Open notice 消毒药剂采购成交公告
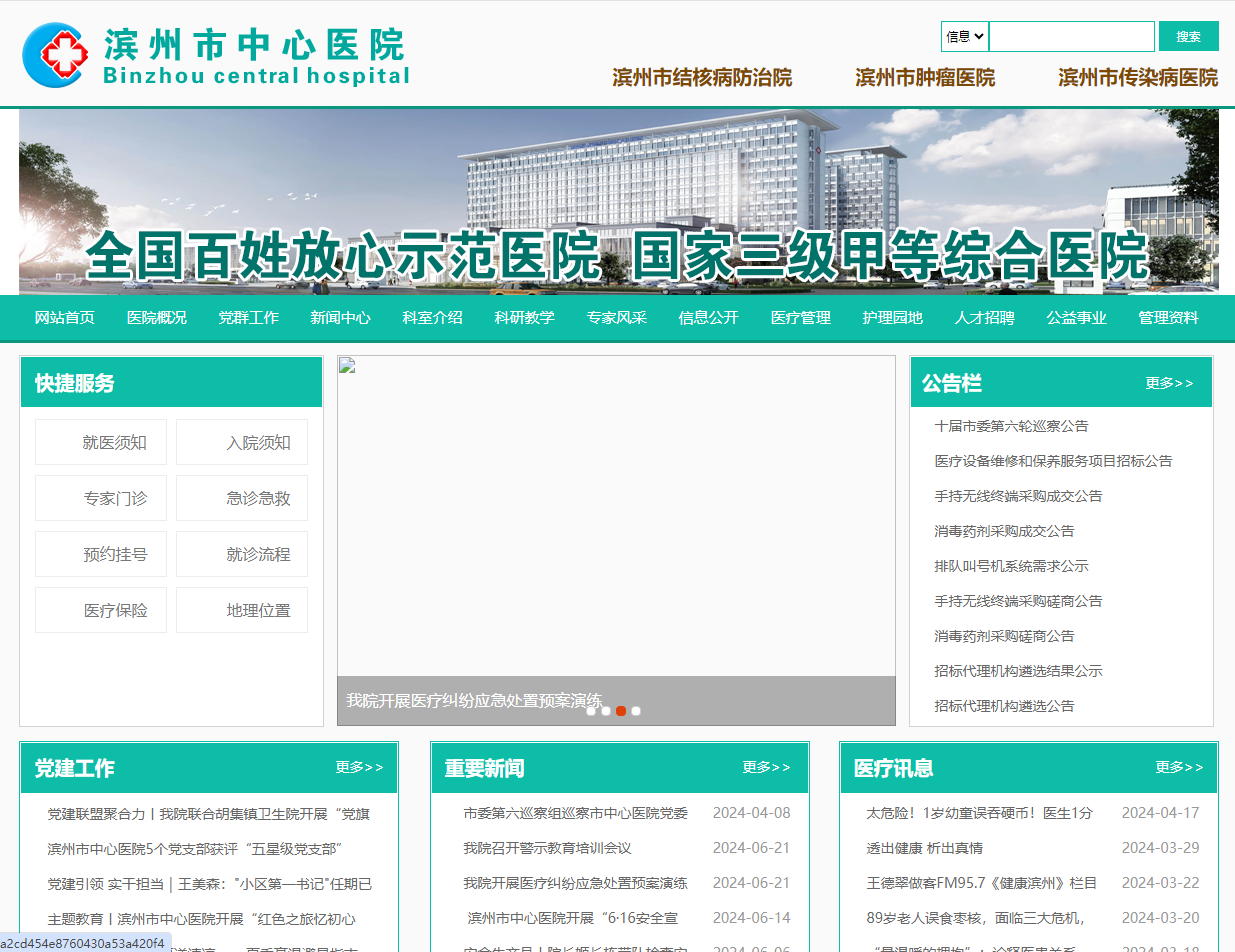 tap(1004, 531)
